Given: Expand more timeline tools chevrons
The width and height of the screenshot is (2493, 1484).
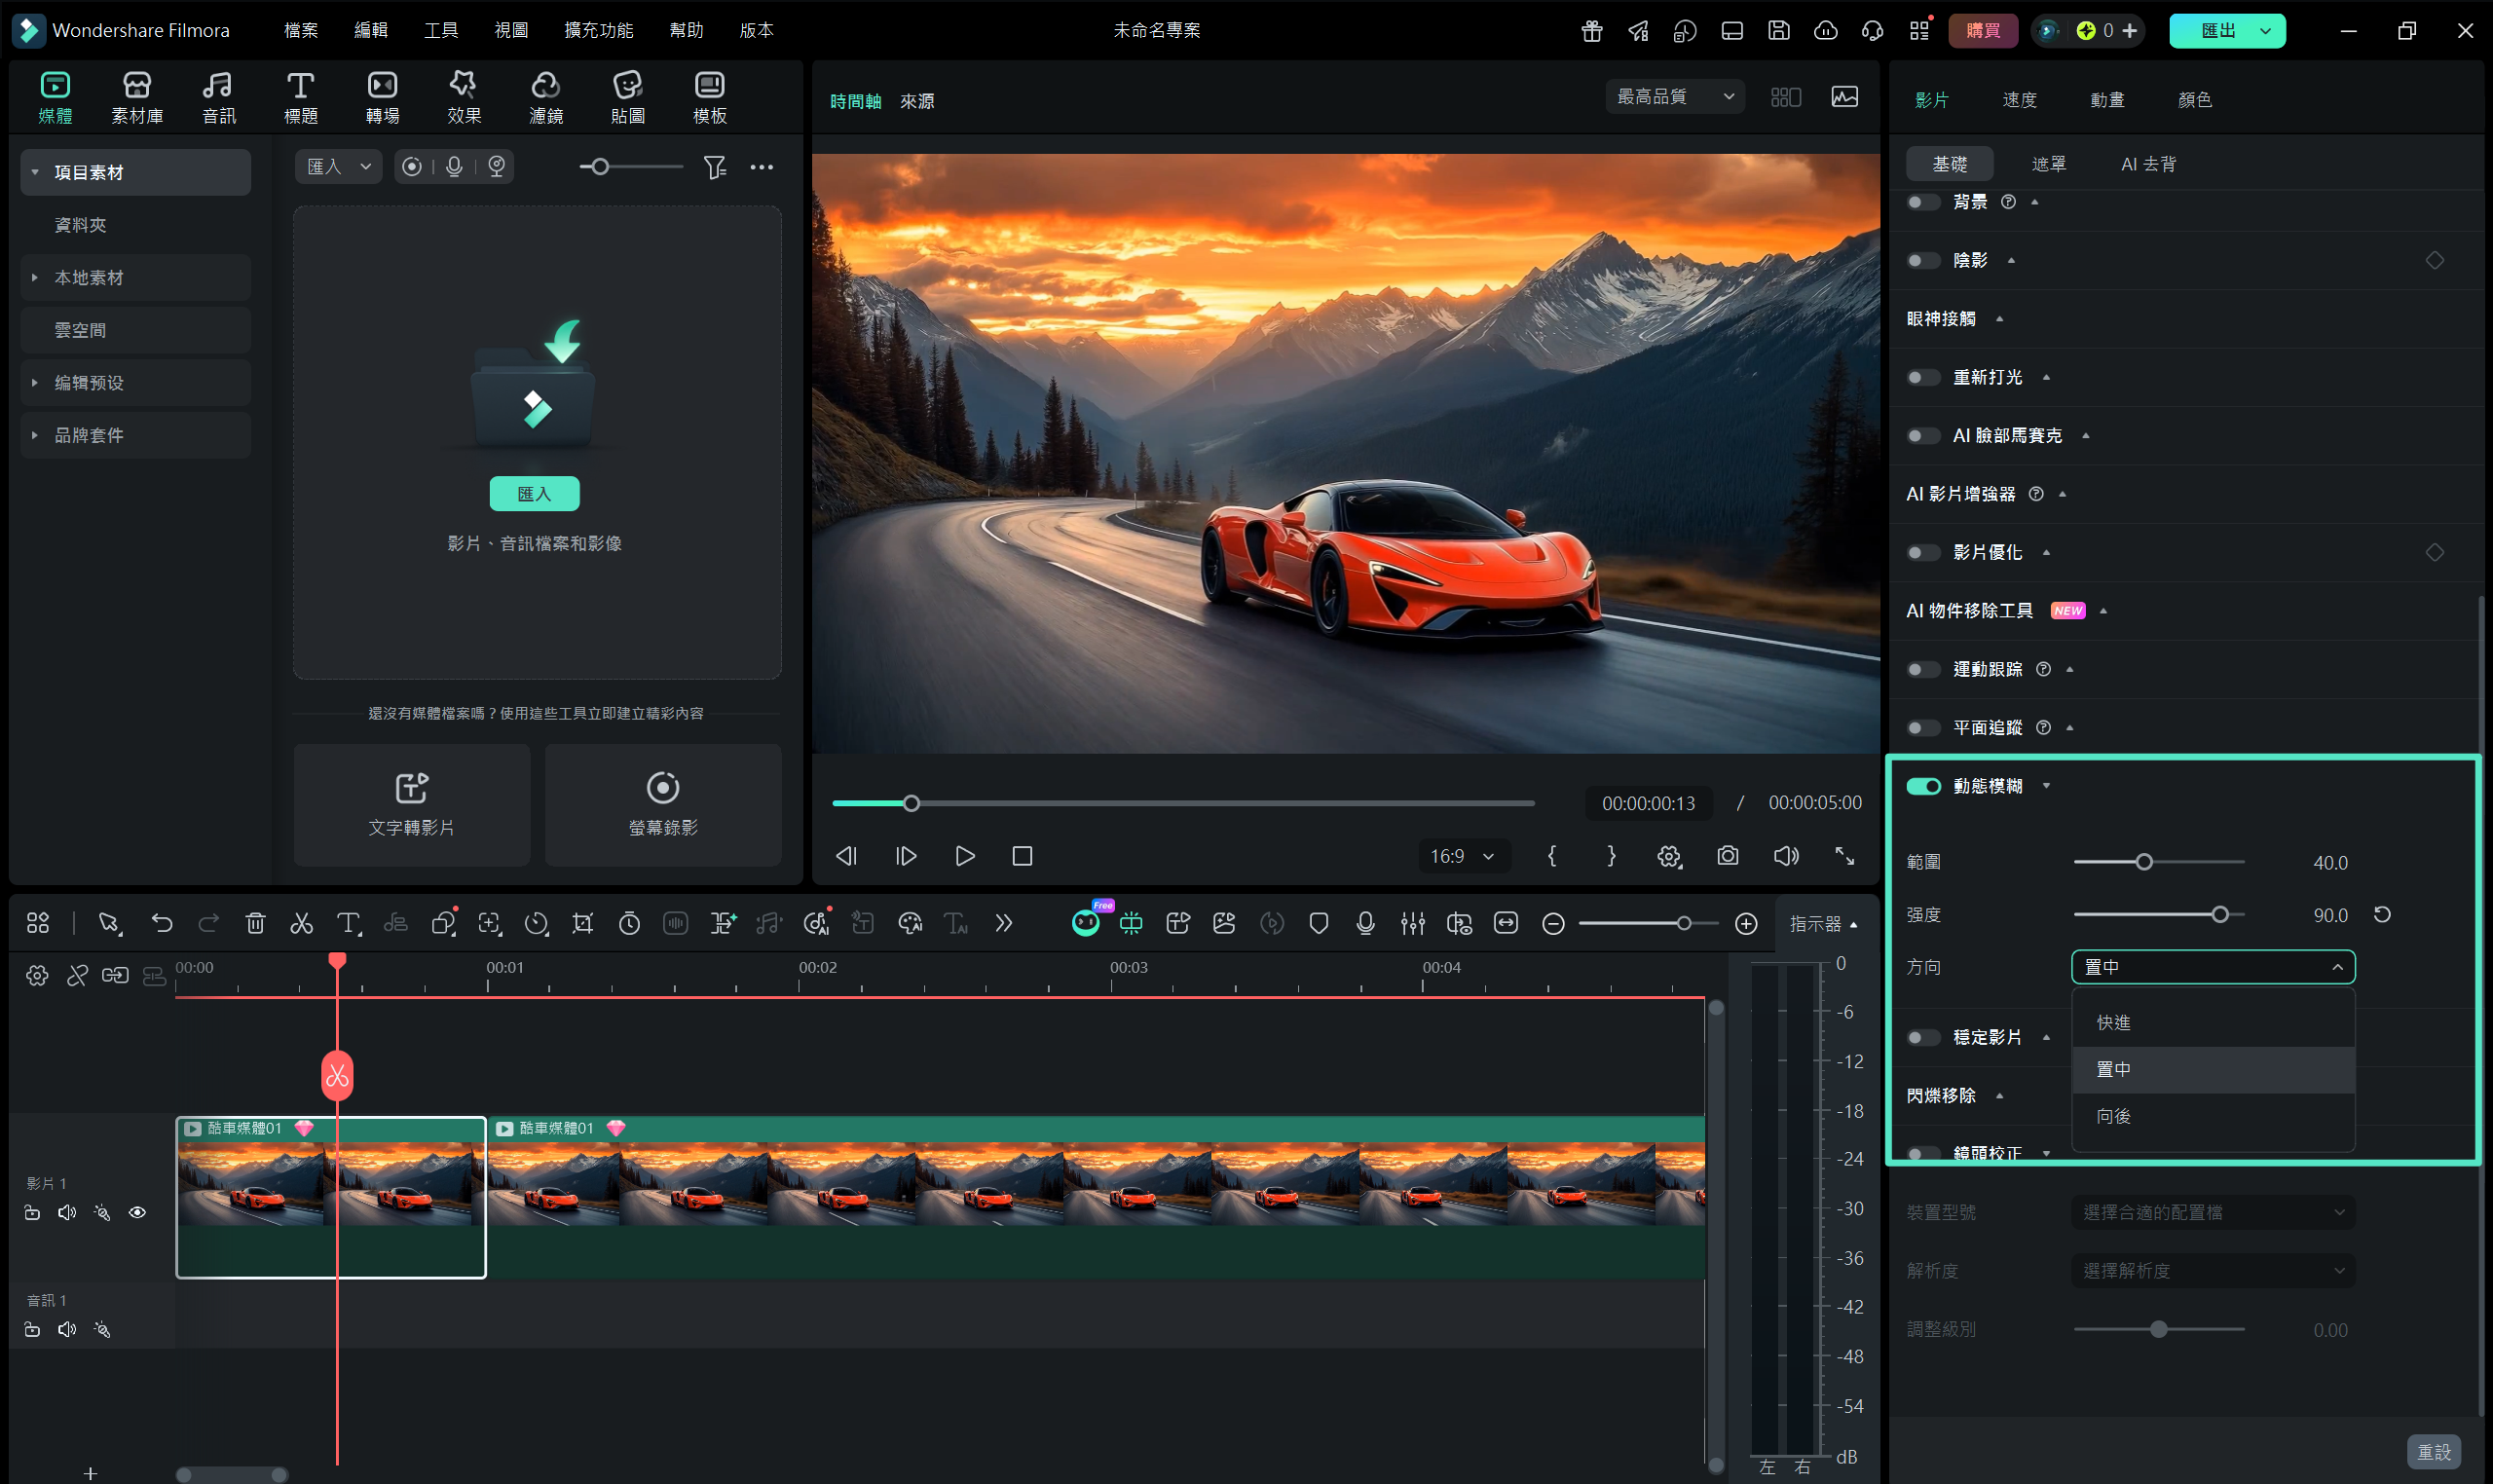Looking at the screenshot, I should pos(1003,923).
